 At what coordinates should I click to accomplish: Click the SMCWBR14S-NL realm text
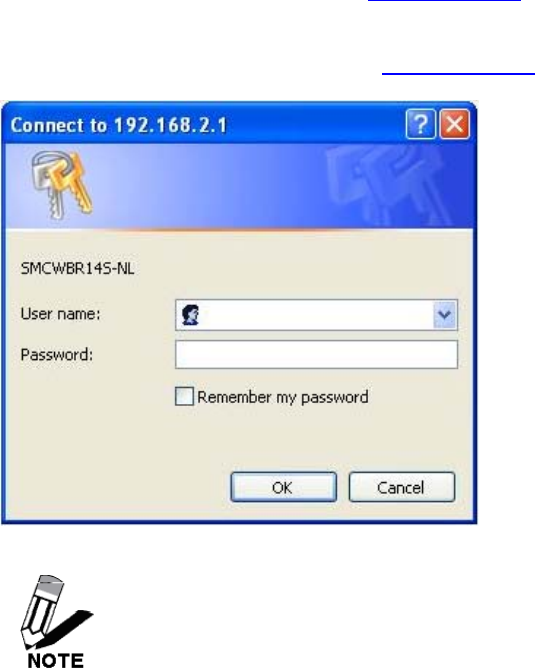pyautogui.click(x=77, y=269)
